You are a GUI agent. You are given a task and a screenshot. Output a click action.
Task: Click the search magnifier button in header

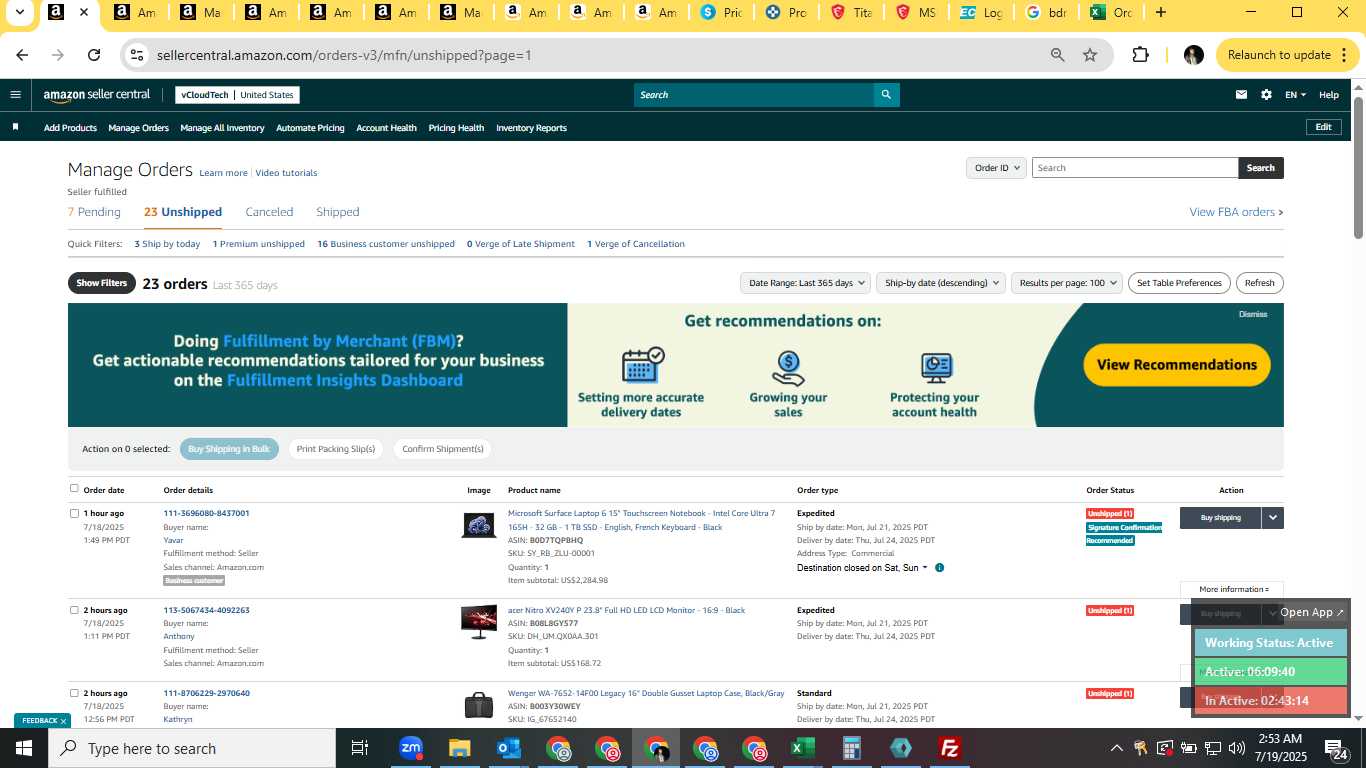(x=886, y=95)
